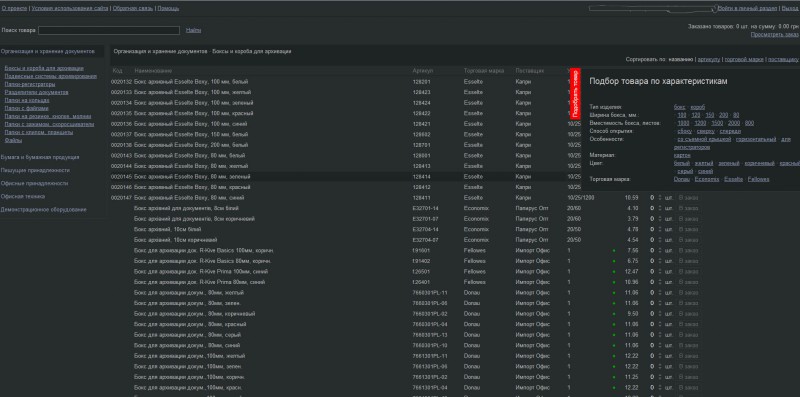Focus the 'Поиск товара' search field

pos(109,31)
